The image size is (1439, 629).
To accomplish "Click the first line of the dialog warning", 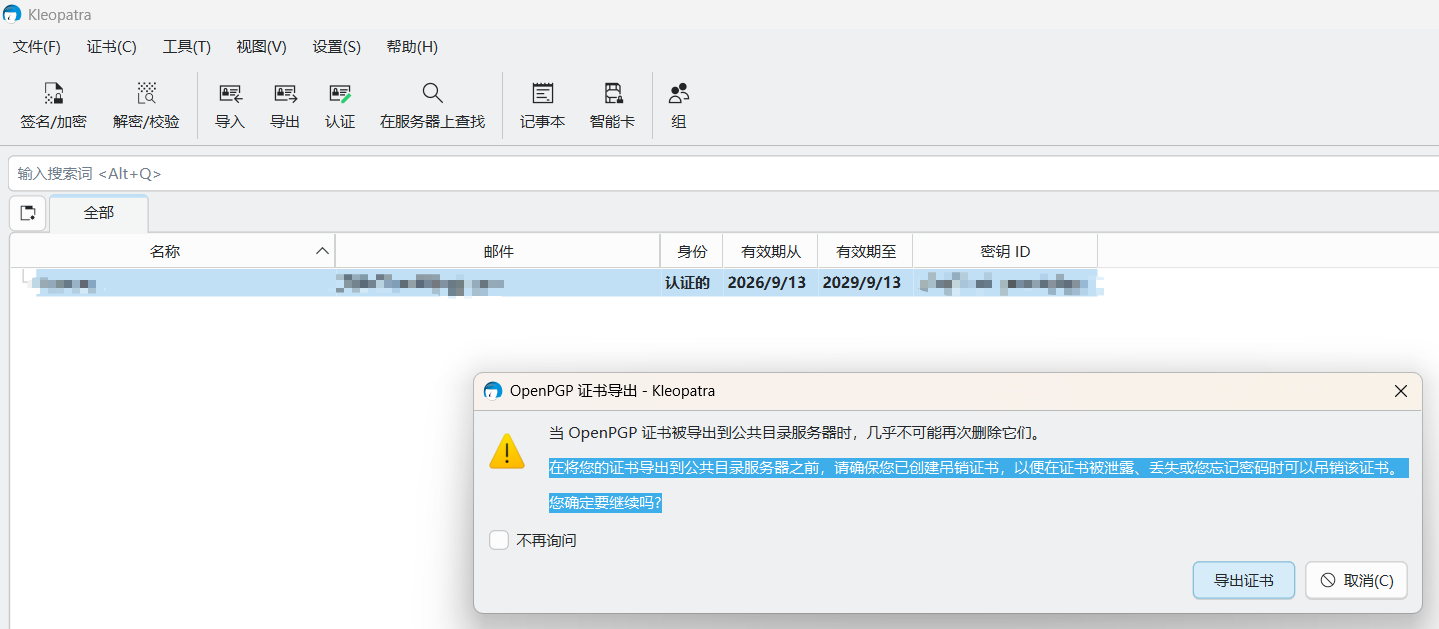I will [x=796, y=433].
